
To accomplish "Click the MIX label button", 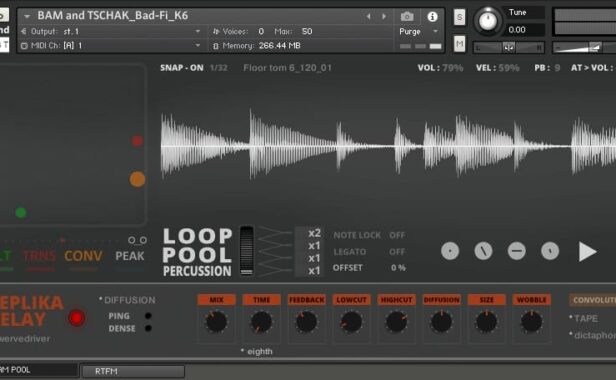I will coord(216,300).
